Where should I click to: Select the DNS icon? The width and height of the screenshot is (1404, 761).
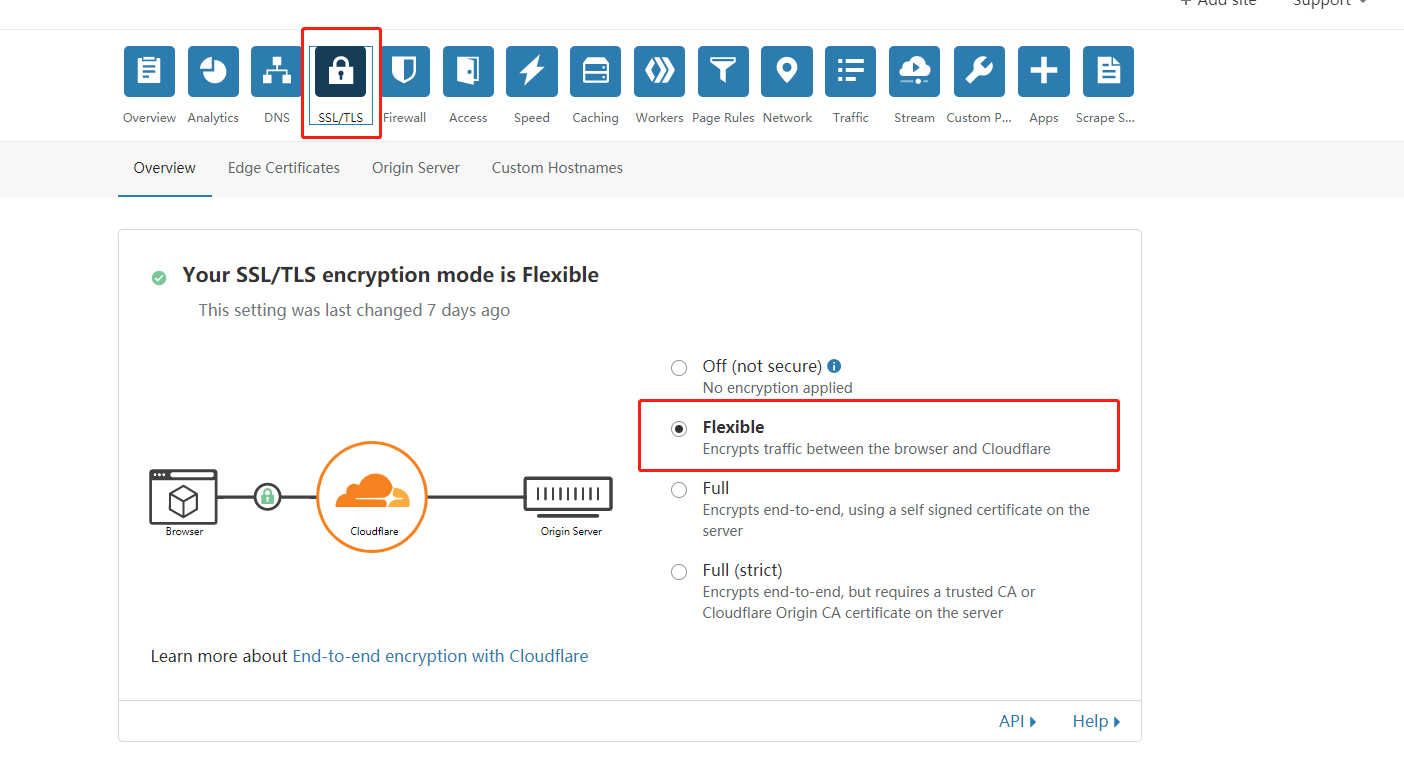coord(276,71)
